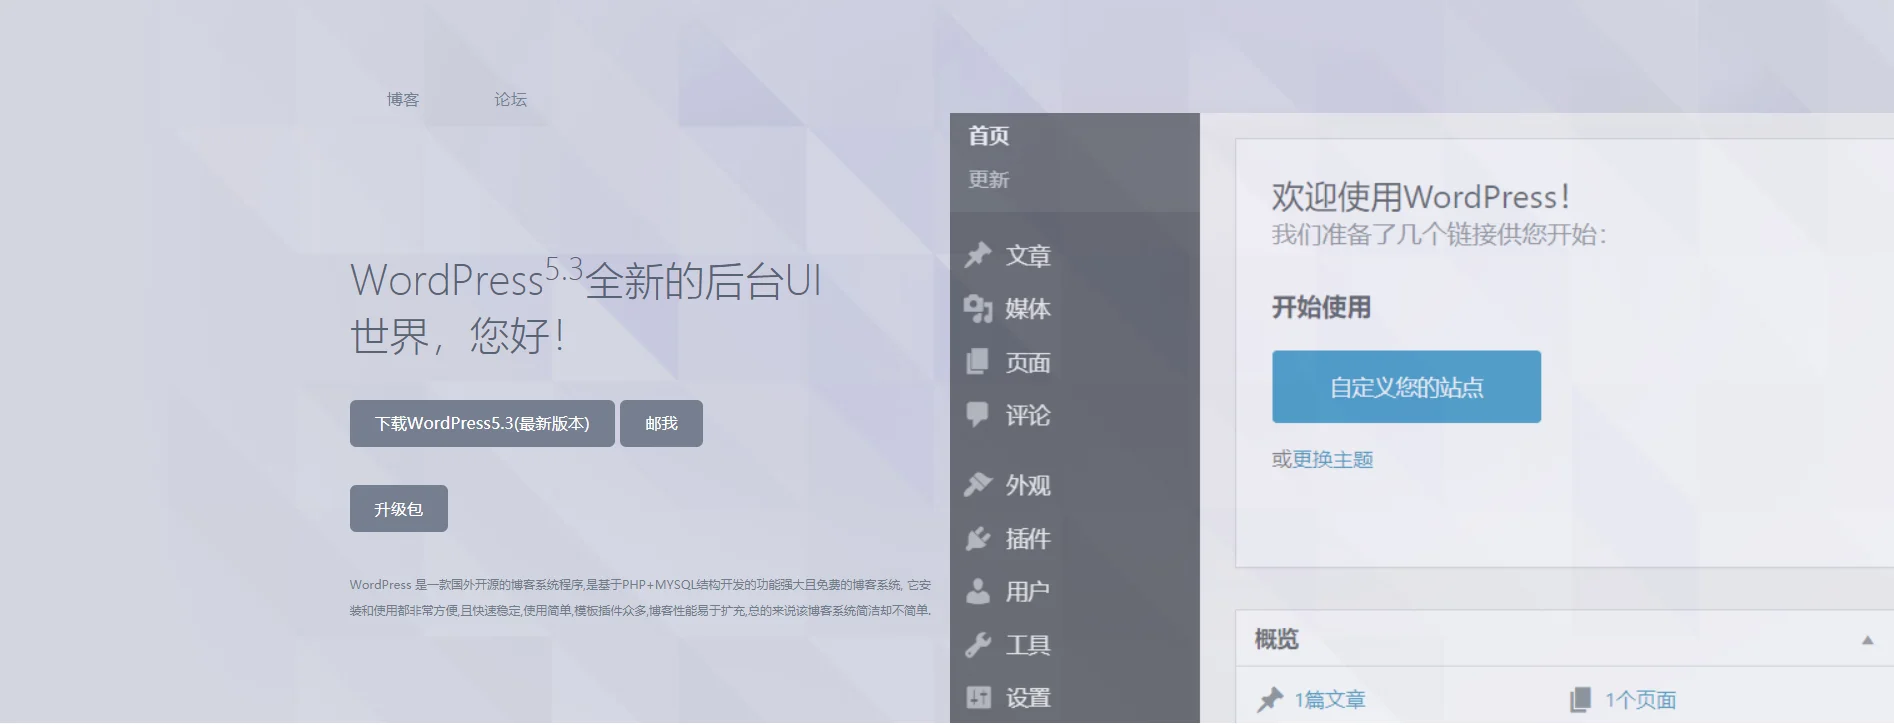
Task: Click the 我们准备了几个链接供您开始 subtitle
Action: tap(1439, 235)
